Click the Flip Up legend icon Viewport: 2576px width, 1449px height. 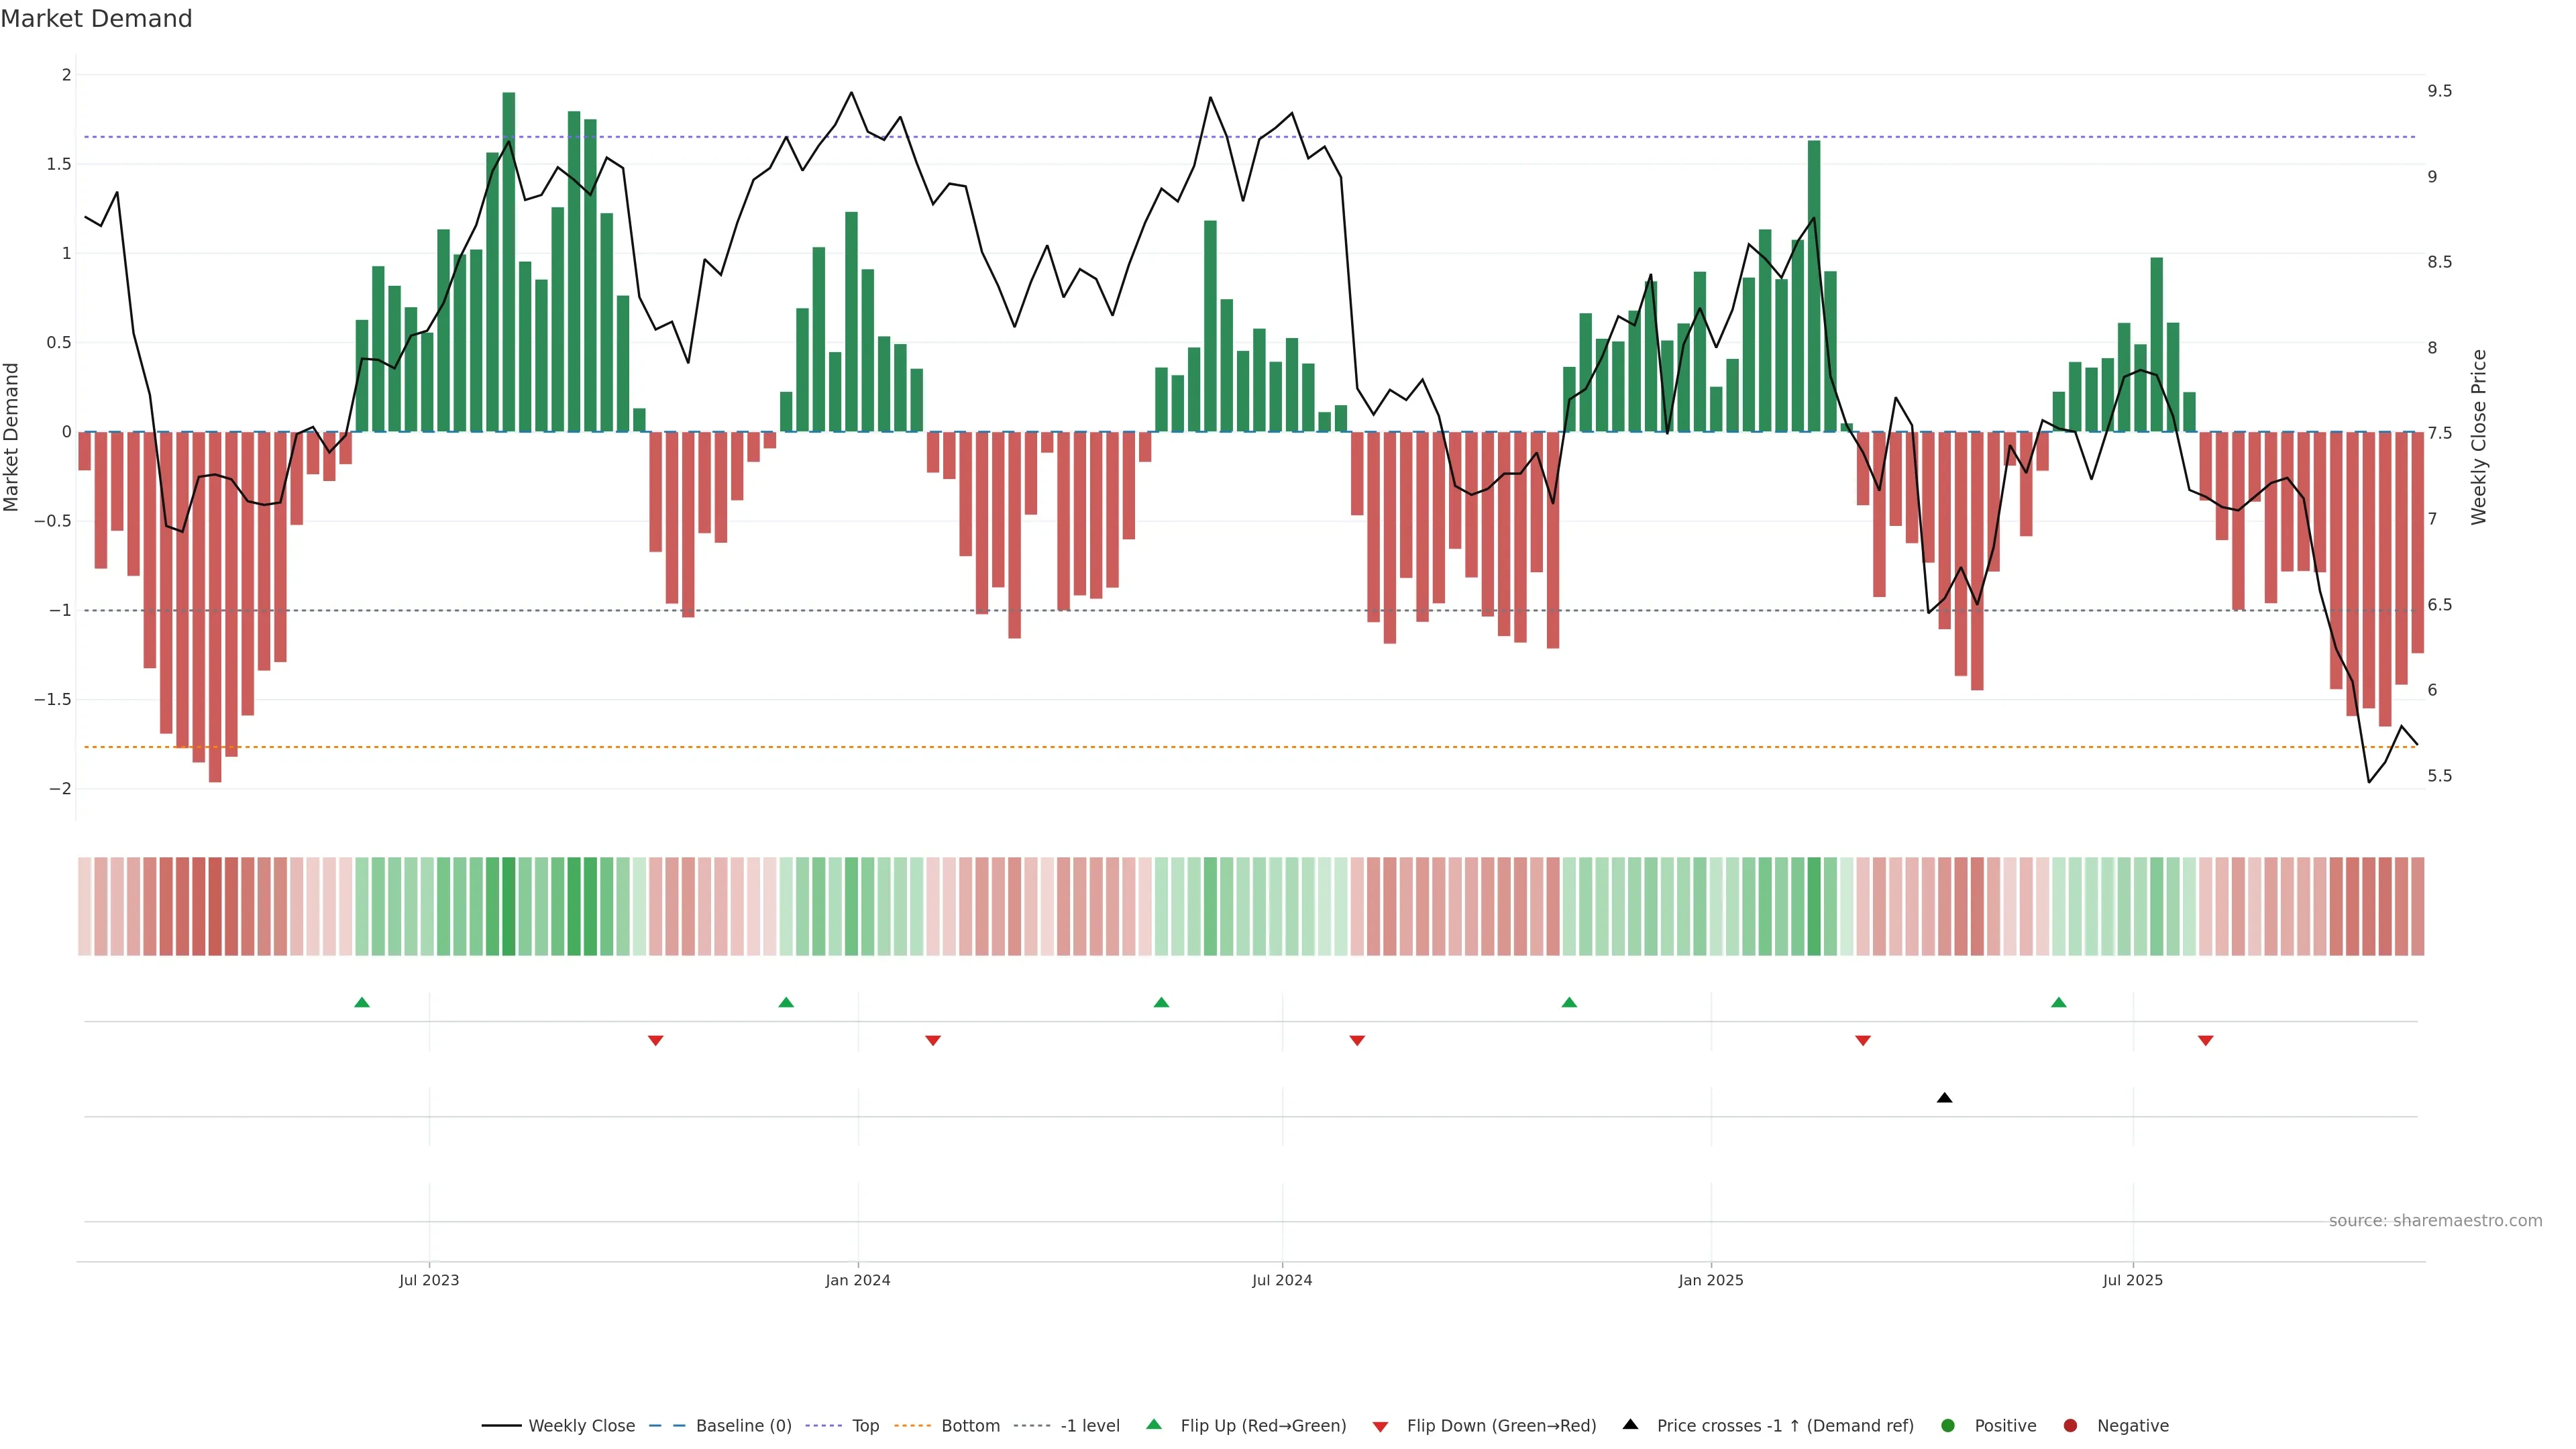[1154, 1425]
